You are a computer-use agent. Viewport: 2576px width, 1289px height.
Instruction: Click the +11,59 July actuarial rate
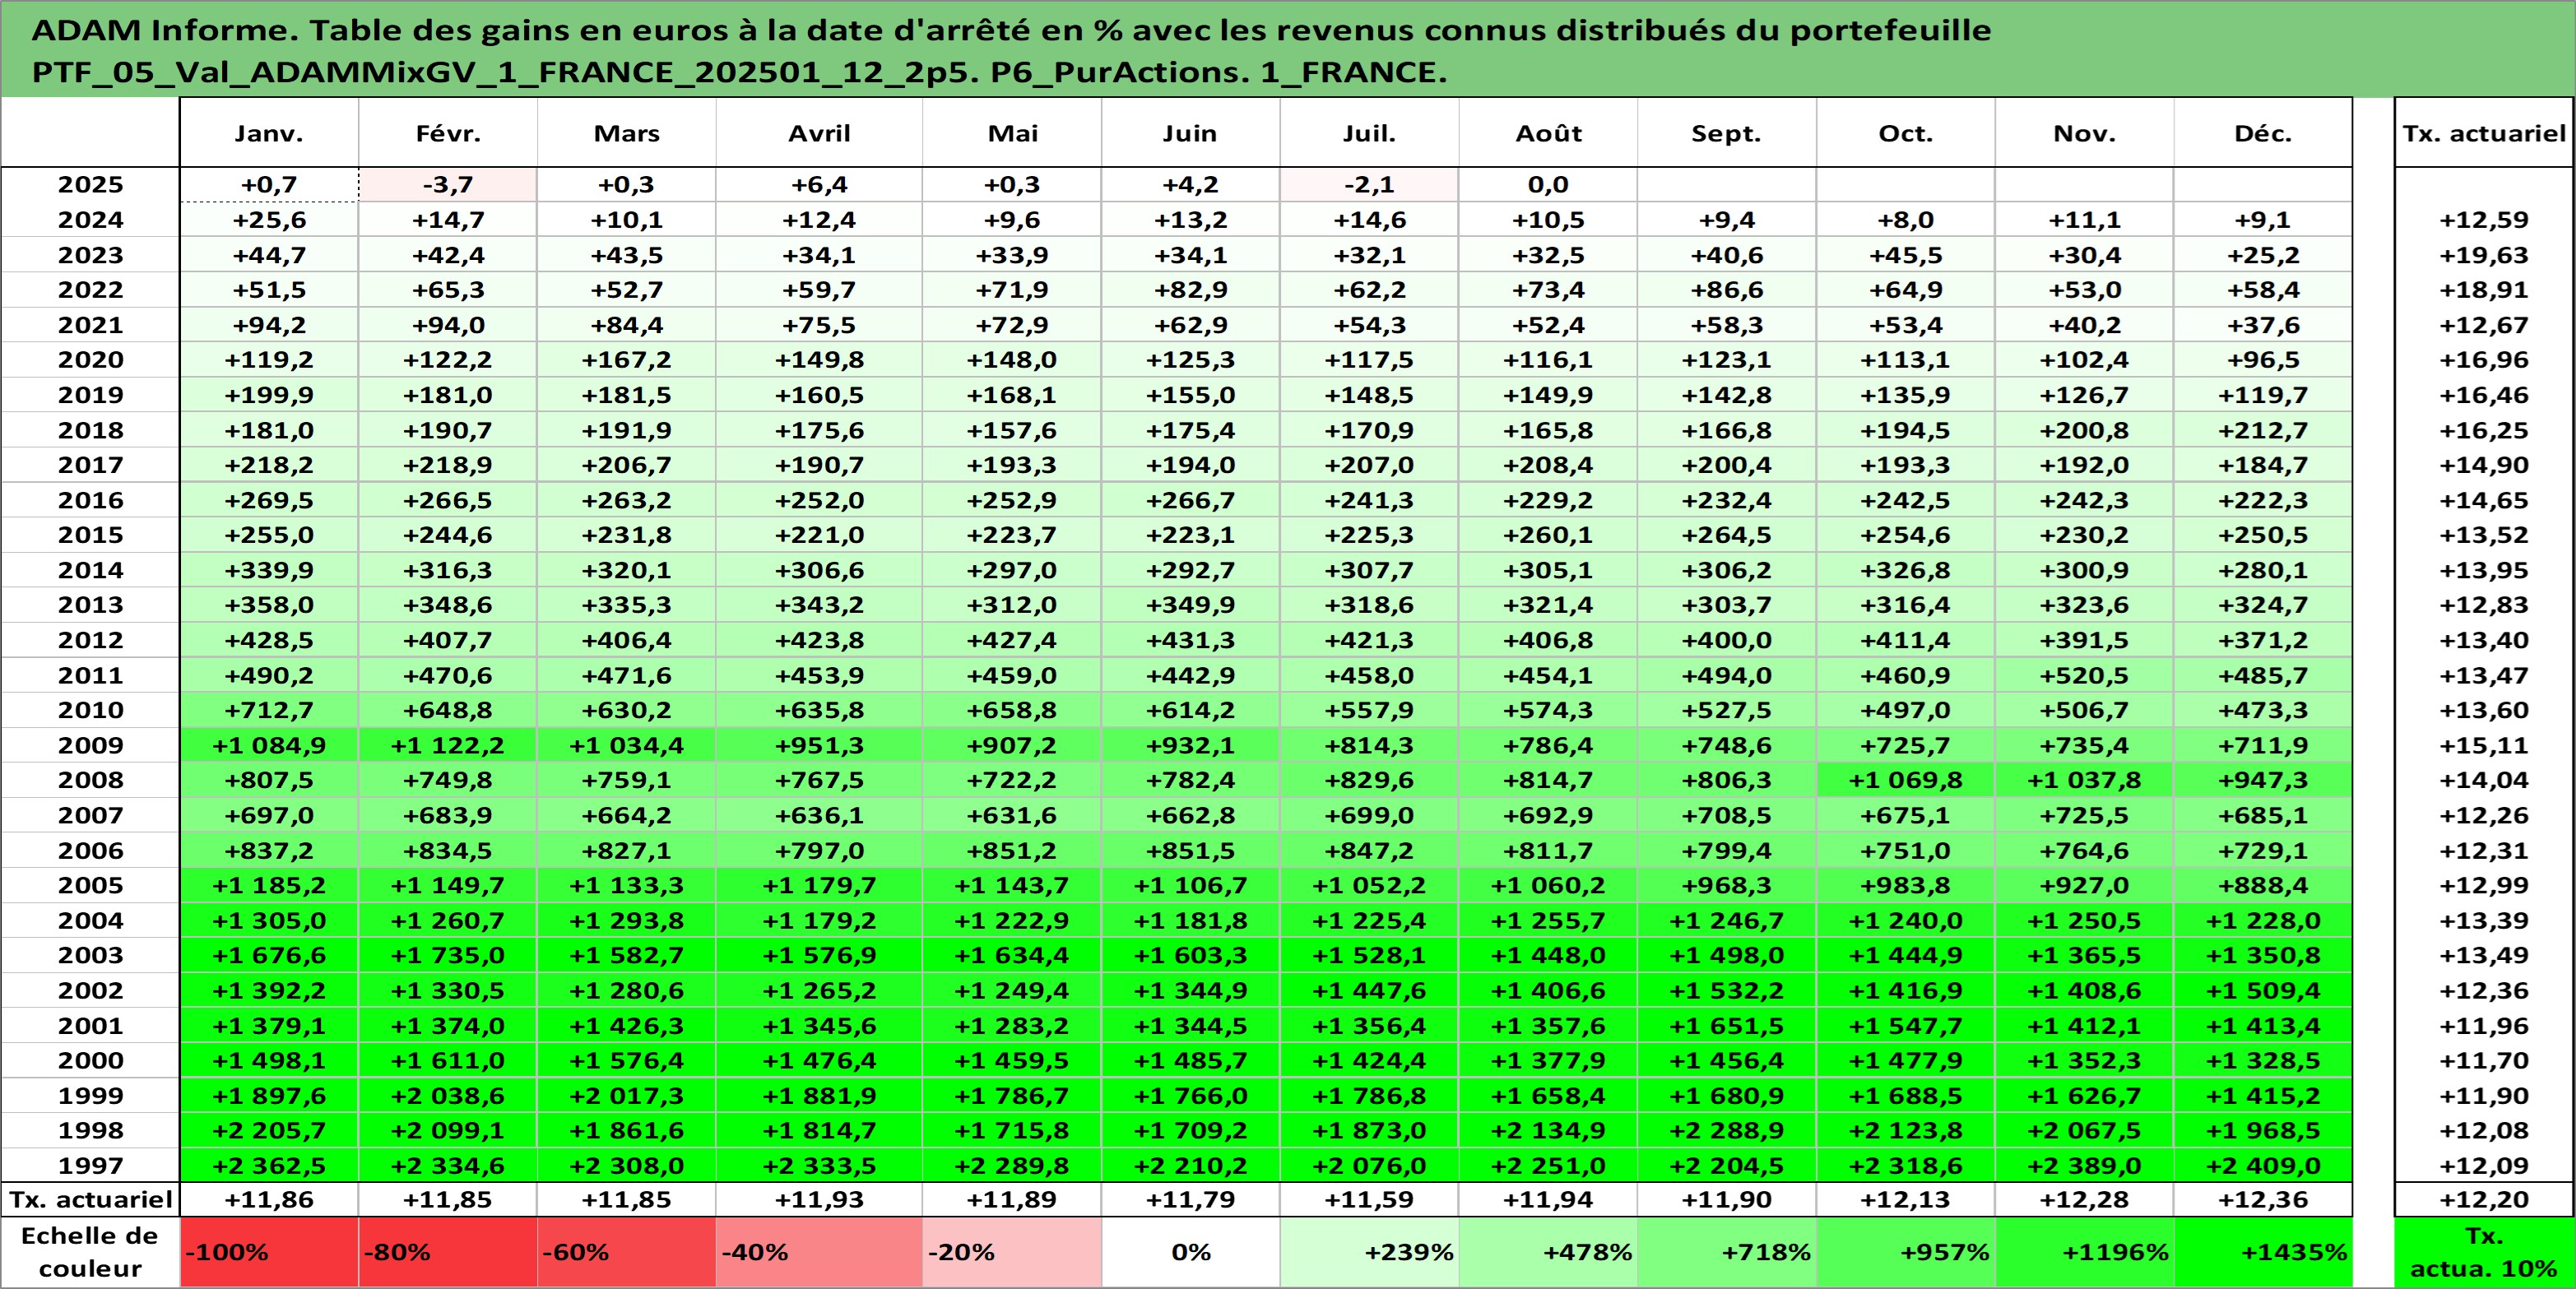(x=1369, y=1199)
